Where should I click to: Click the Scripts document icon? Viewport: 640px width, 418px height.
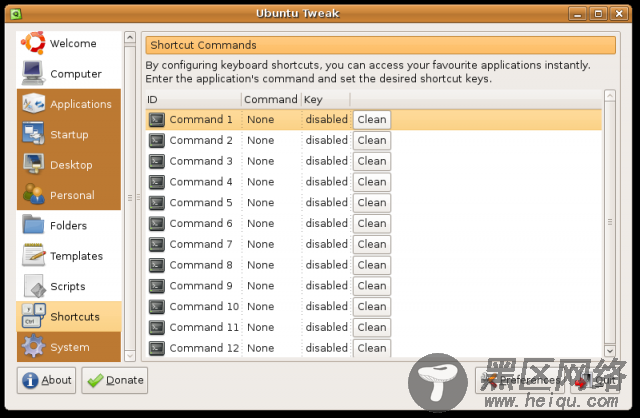(x=34, y=286)
